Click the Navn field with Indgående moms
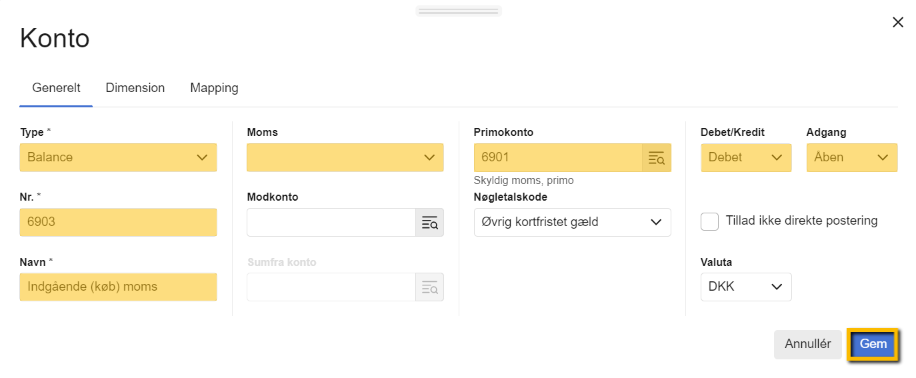916x378 pixels. [x=118, y=287]
